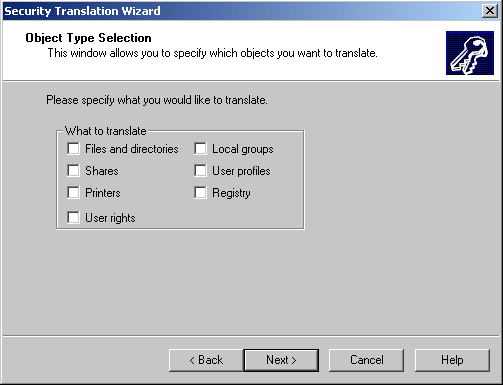This screenshot has height=385, width=503.
Task: Click the 'Please specify what you would like' text
Action: click(157, 100)
